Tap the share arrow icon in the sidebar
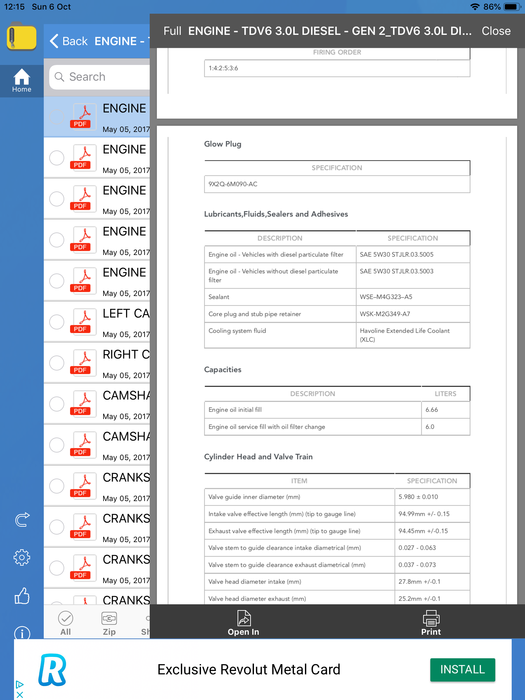 click(x=22, y=519)
